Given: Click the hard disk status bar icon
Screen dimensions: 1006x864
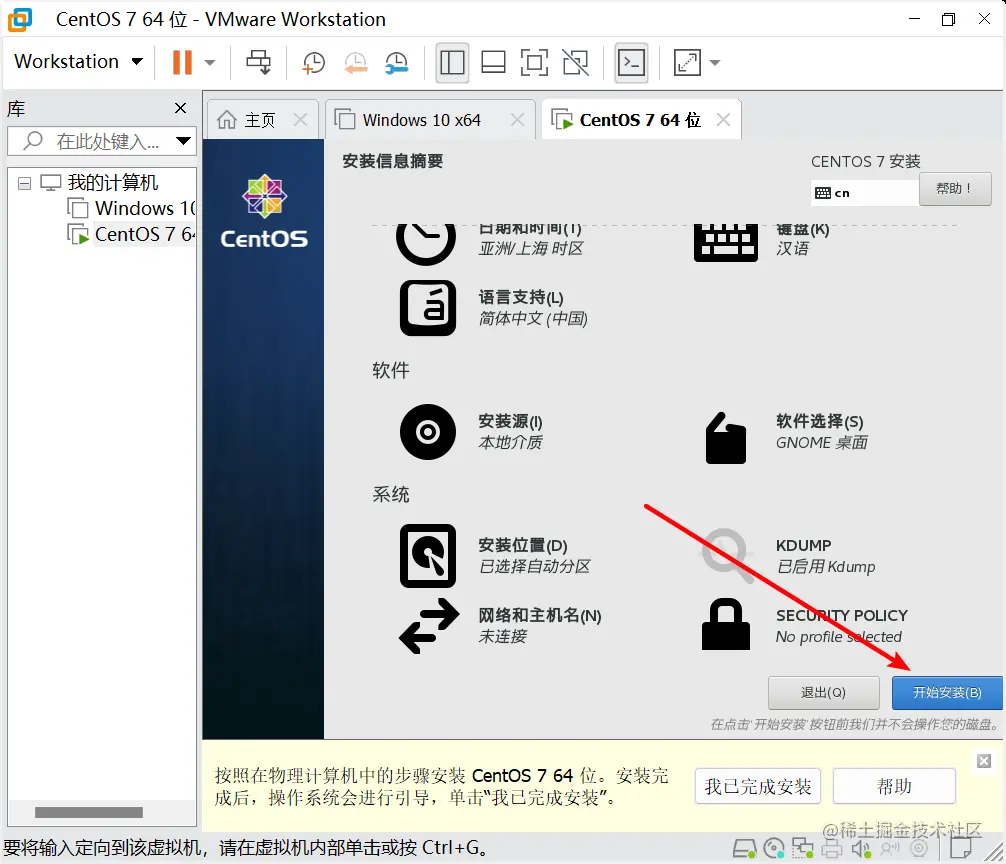Looking at the screenshot, I should (x=745, y=848).
